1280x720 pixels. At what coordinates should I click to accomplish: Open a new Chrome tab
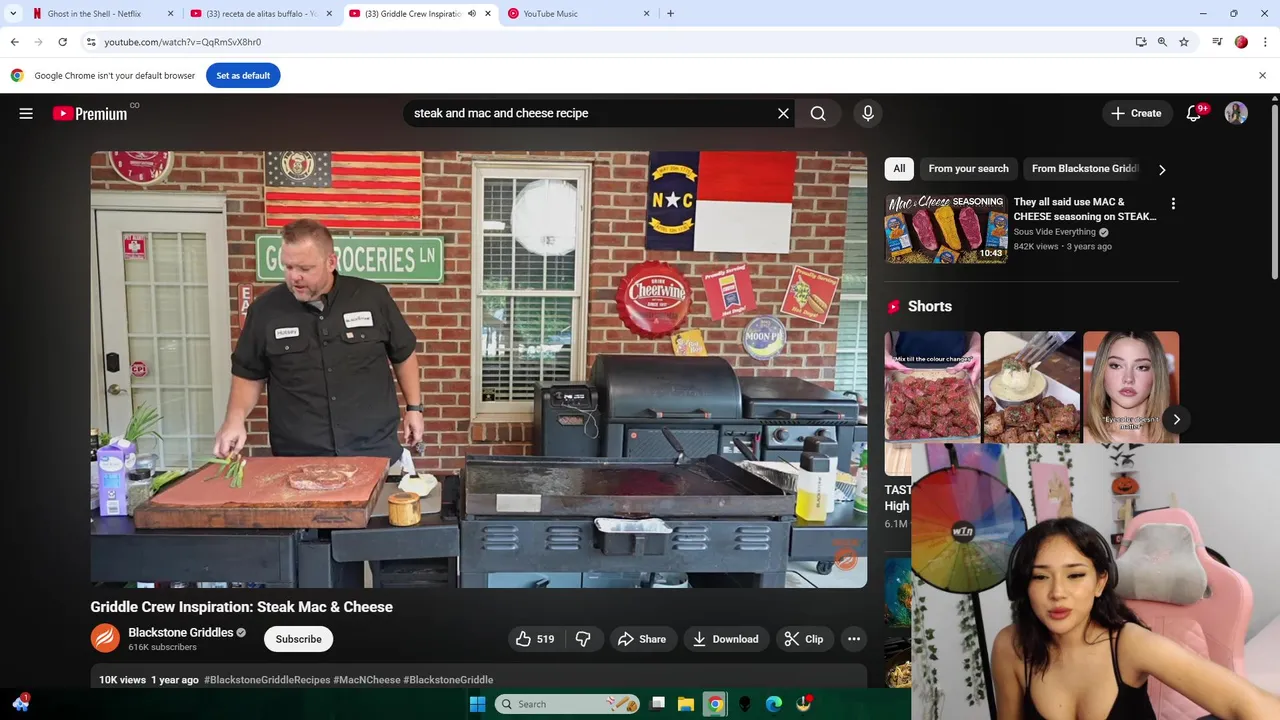point(670,14)
